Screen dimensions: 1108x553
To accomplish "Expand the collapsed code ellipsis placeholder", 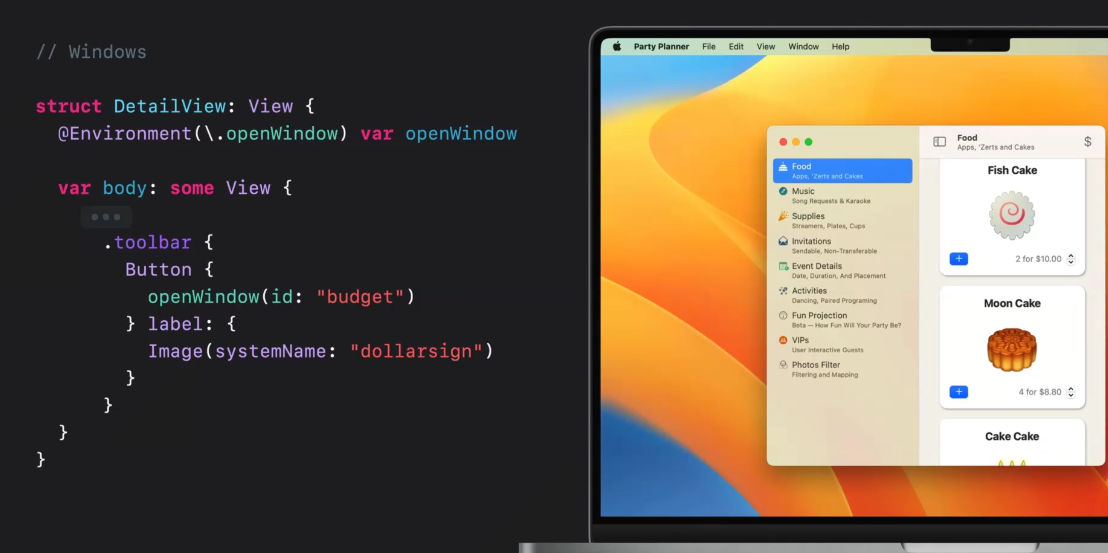I will tap(106, 217).
